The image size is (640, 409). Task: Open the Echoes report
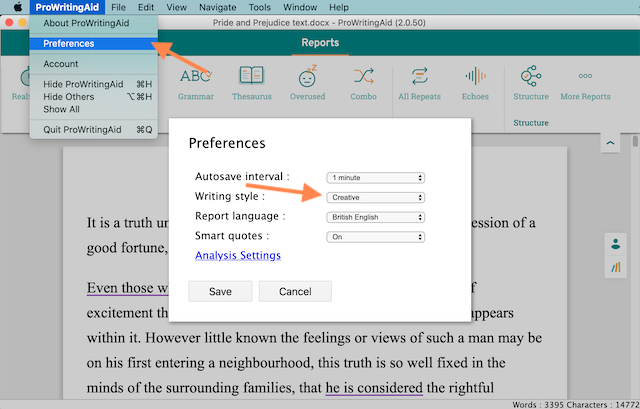(475, 84)
